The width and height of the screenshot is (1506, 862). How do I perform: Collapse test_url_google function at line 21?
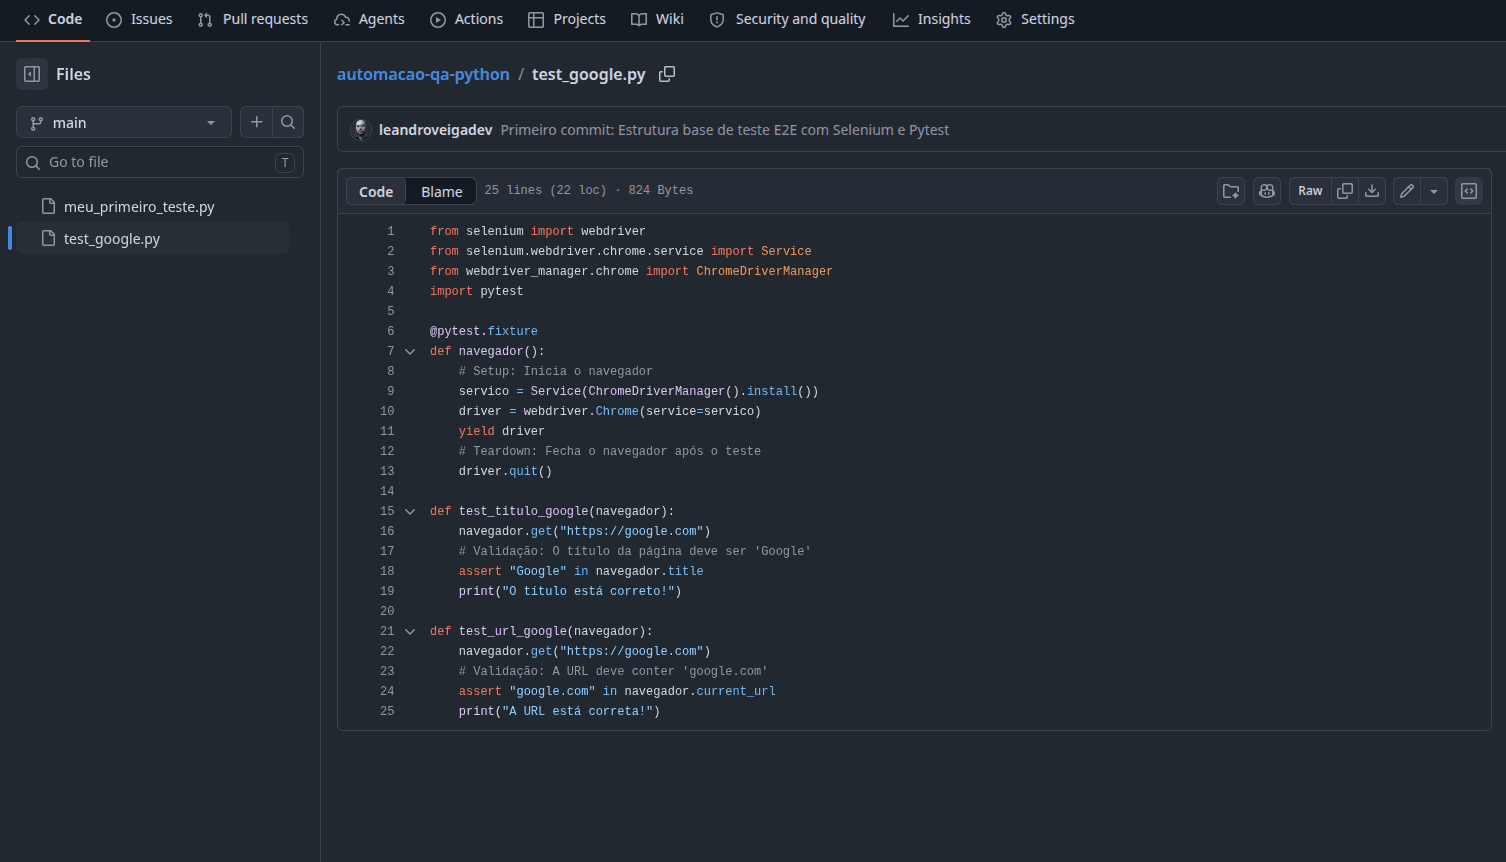[410, 631]
